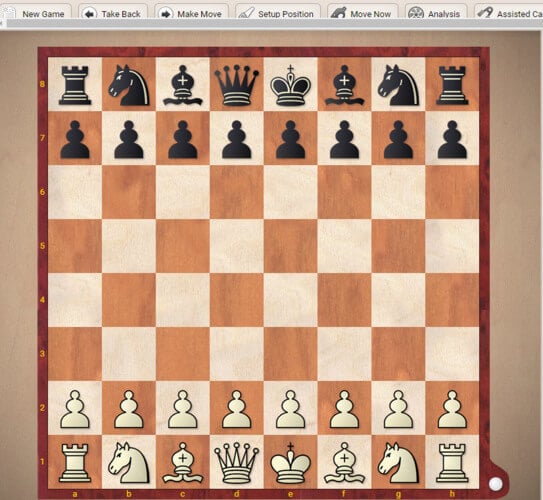
Task: Select the white pawn on d2
Action: (x=237, y=409)
